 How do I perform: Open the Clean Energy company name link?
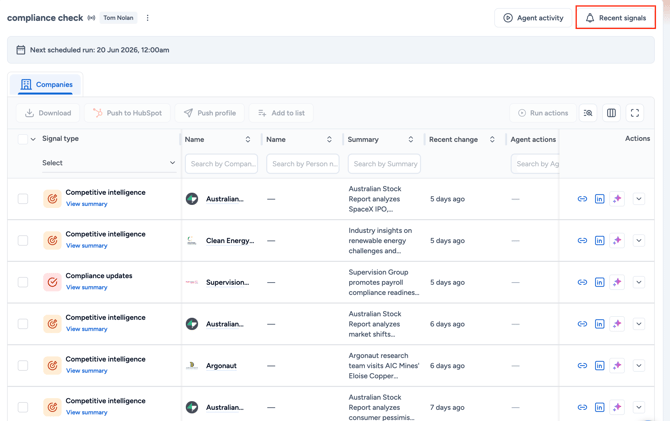(x=230, y=241)
